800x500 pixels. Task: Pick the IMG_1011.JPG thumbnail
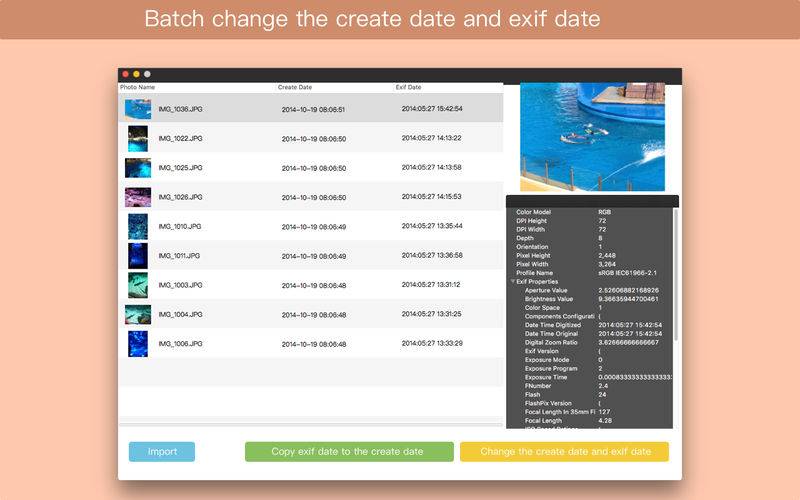click(x=138, y=256)
